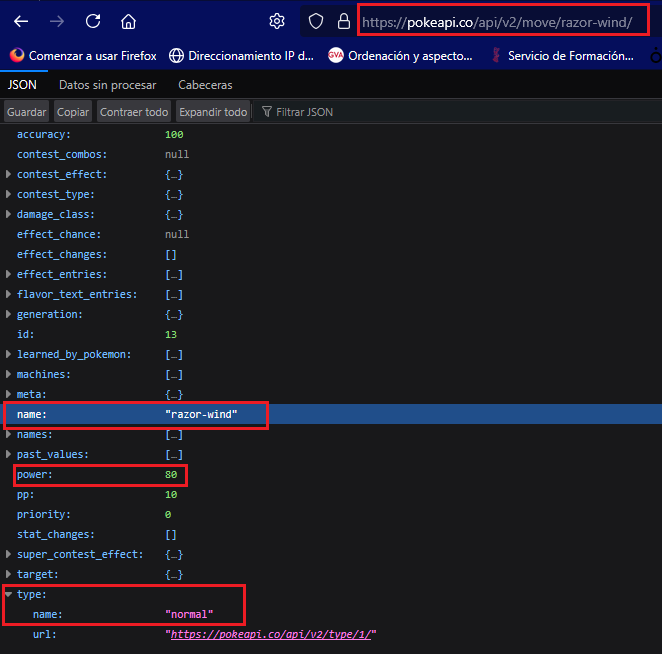The width and height of the screenshot is (662, 654).
Task: Open the Direccionamiento IP d... bookmark
Action: (241, 56)
